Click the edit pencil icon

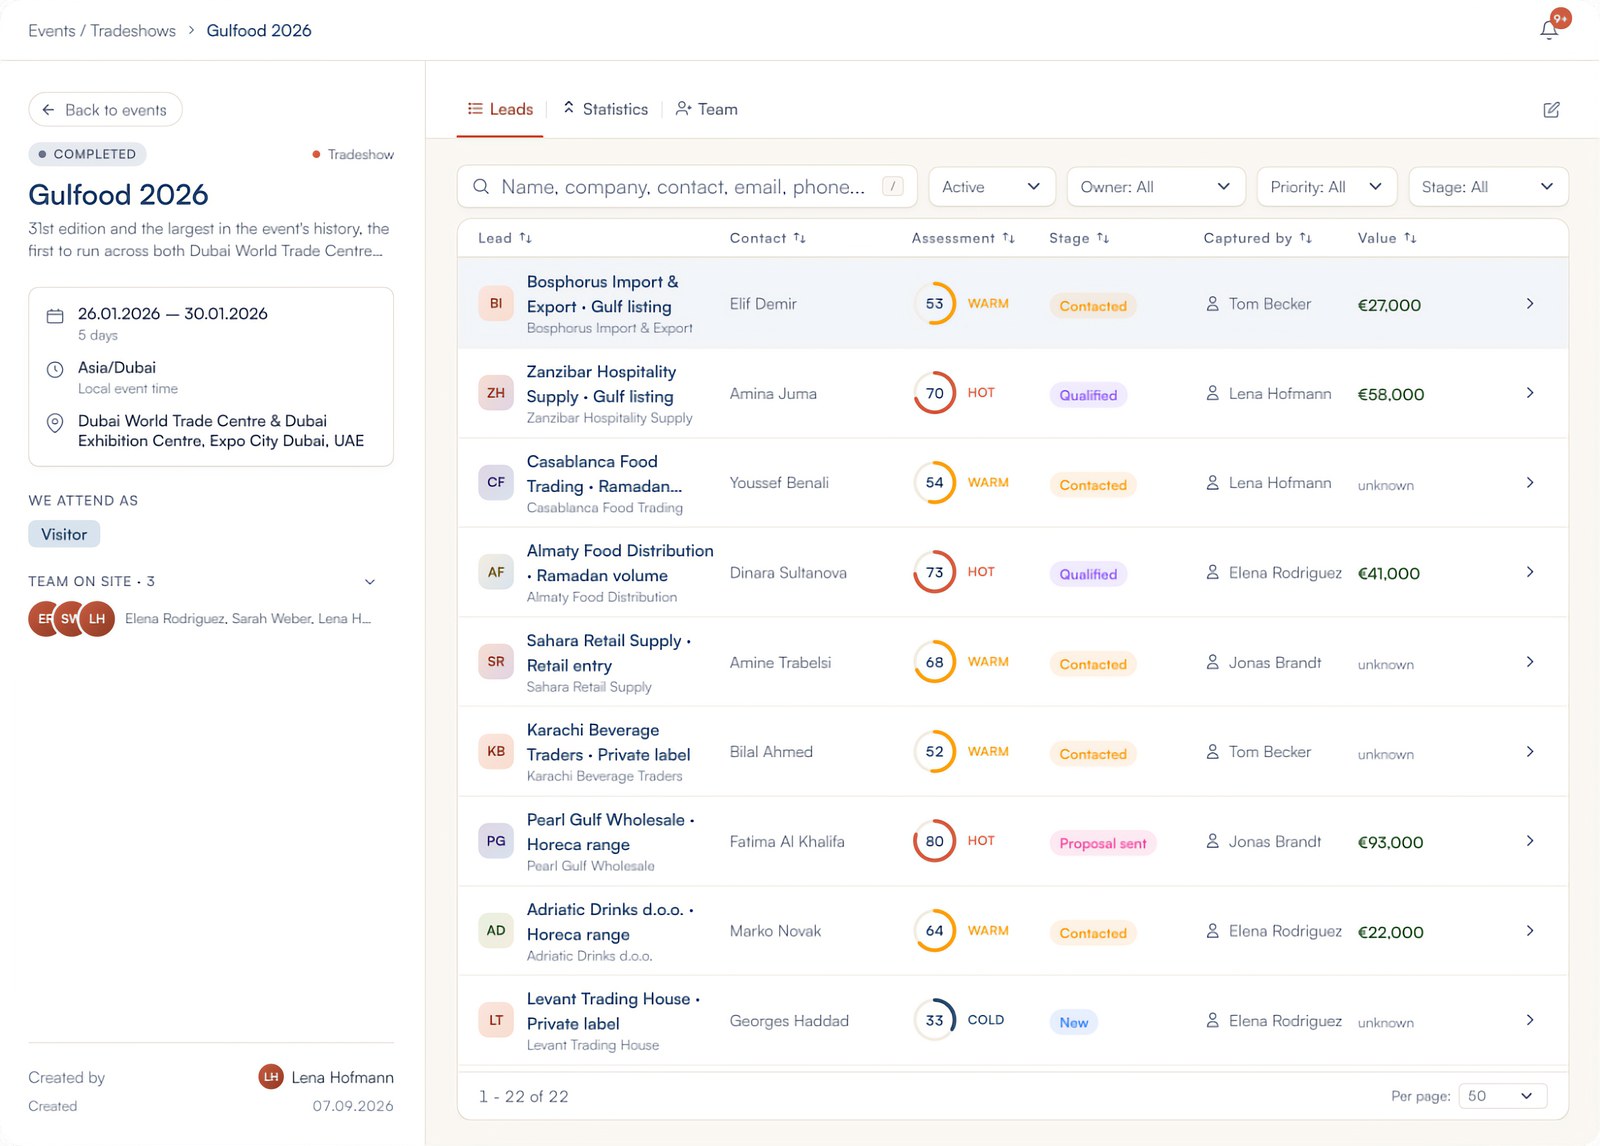click(x=1551, y=110)
